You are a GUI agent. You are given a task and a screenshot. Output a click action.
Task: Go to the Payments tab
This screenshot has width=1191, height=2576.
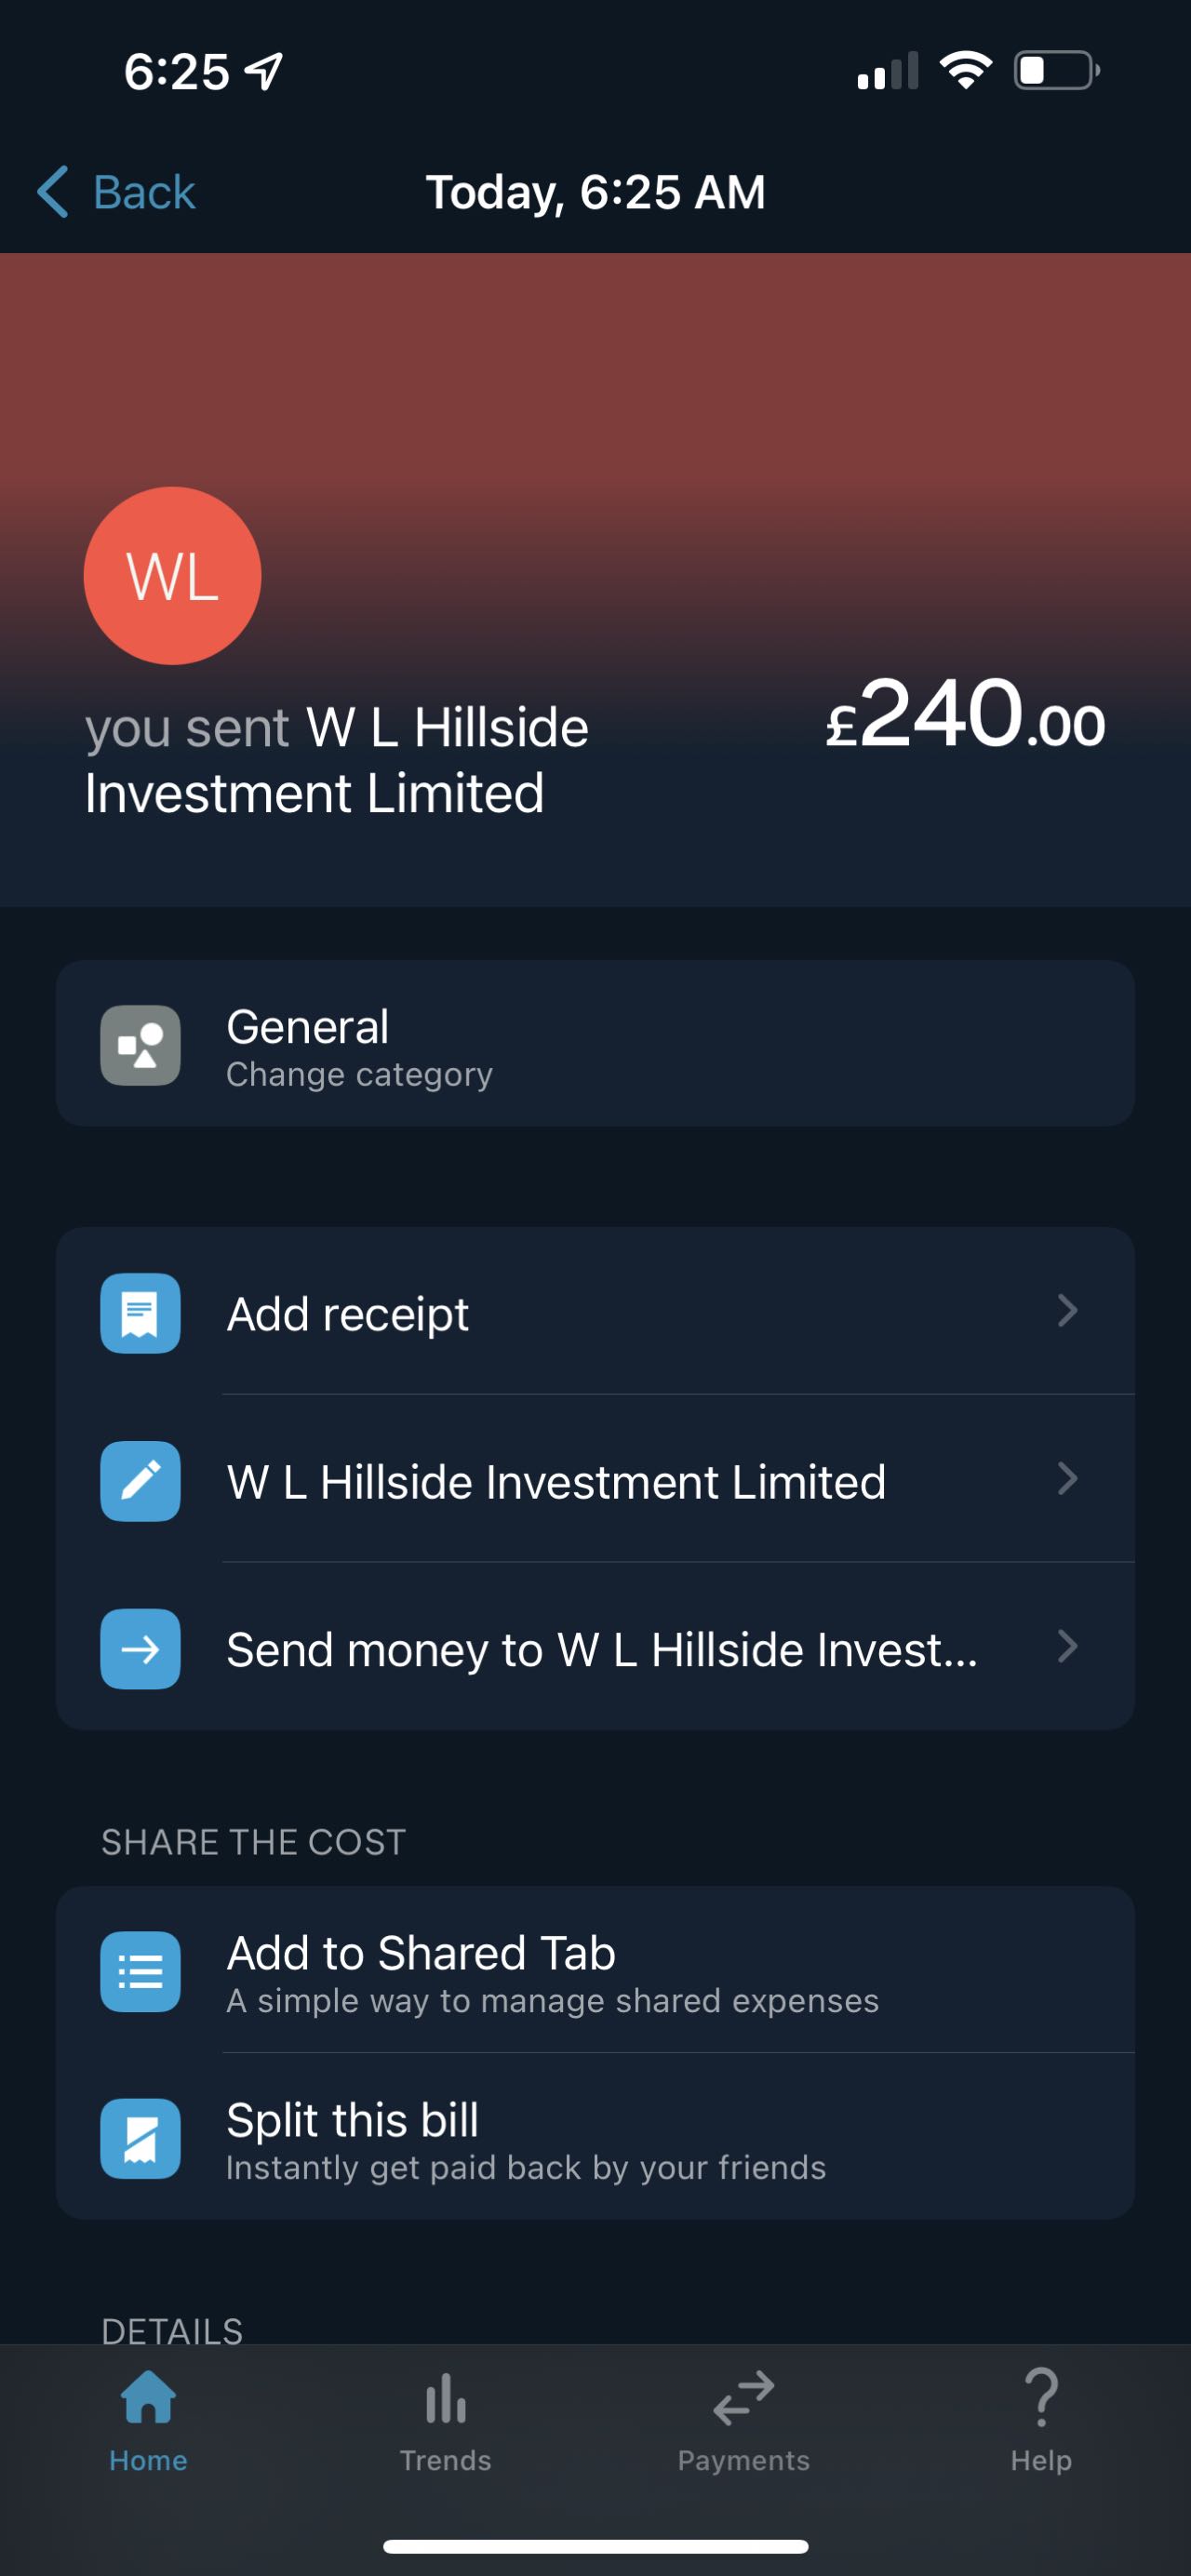[743, 2420]
